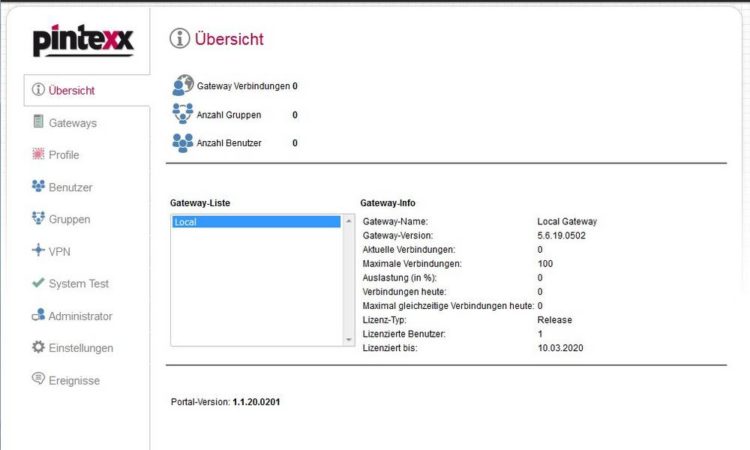The width and height of the screenshot is (750, 450).
Task: Click the Lizenz-Typ value Release
Action: [554, 320]
